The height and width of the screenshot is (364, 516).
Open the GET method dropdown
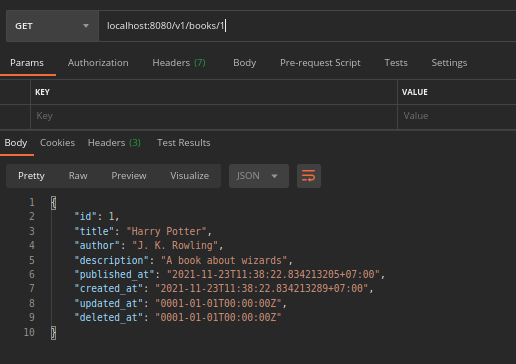(x=52, y=26)
